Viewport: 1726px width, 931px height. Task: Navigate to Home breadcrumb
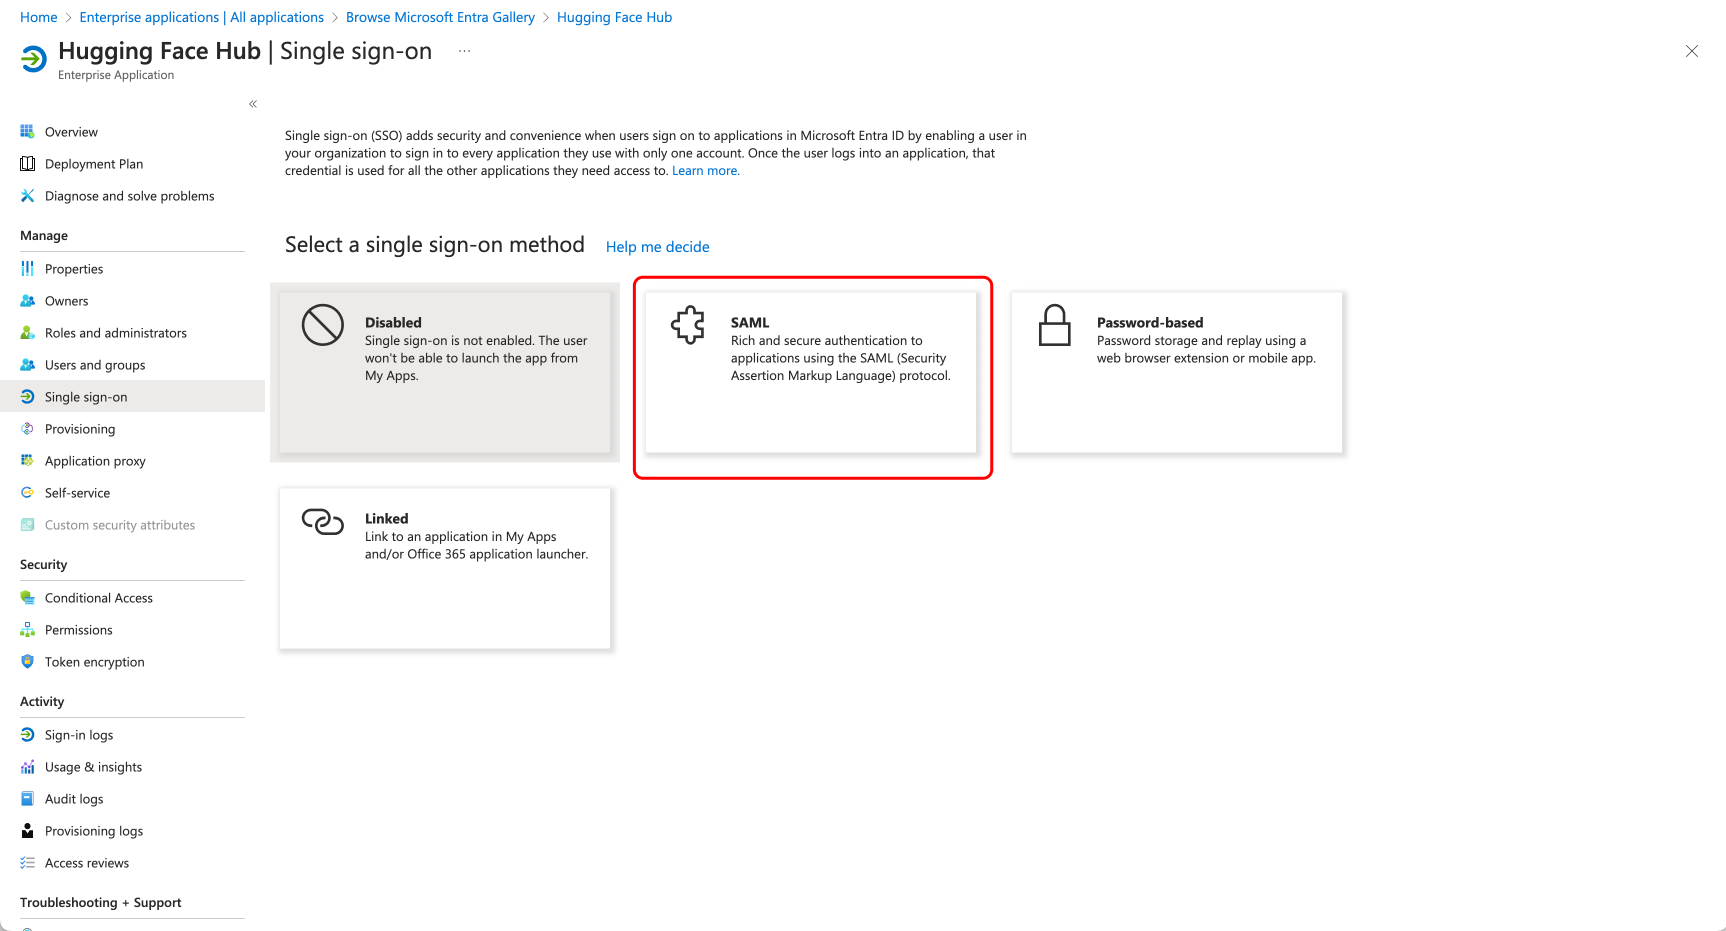point(39,17)
